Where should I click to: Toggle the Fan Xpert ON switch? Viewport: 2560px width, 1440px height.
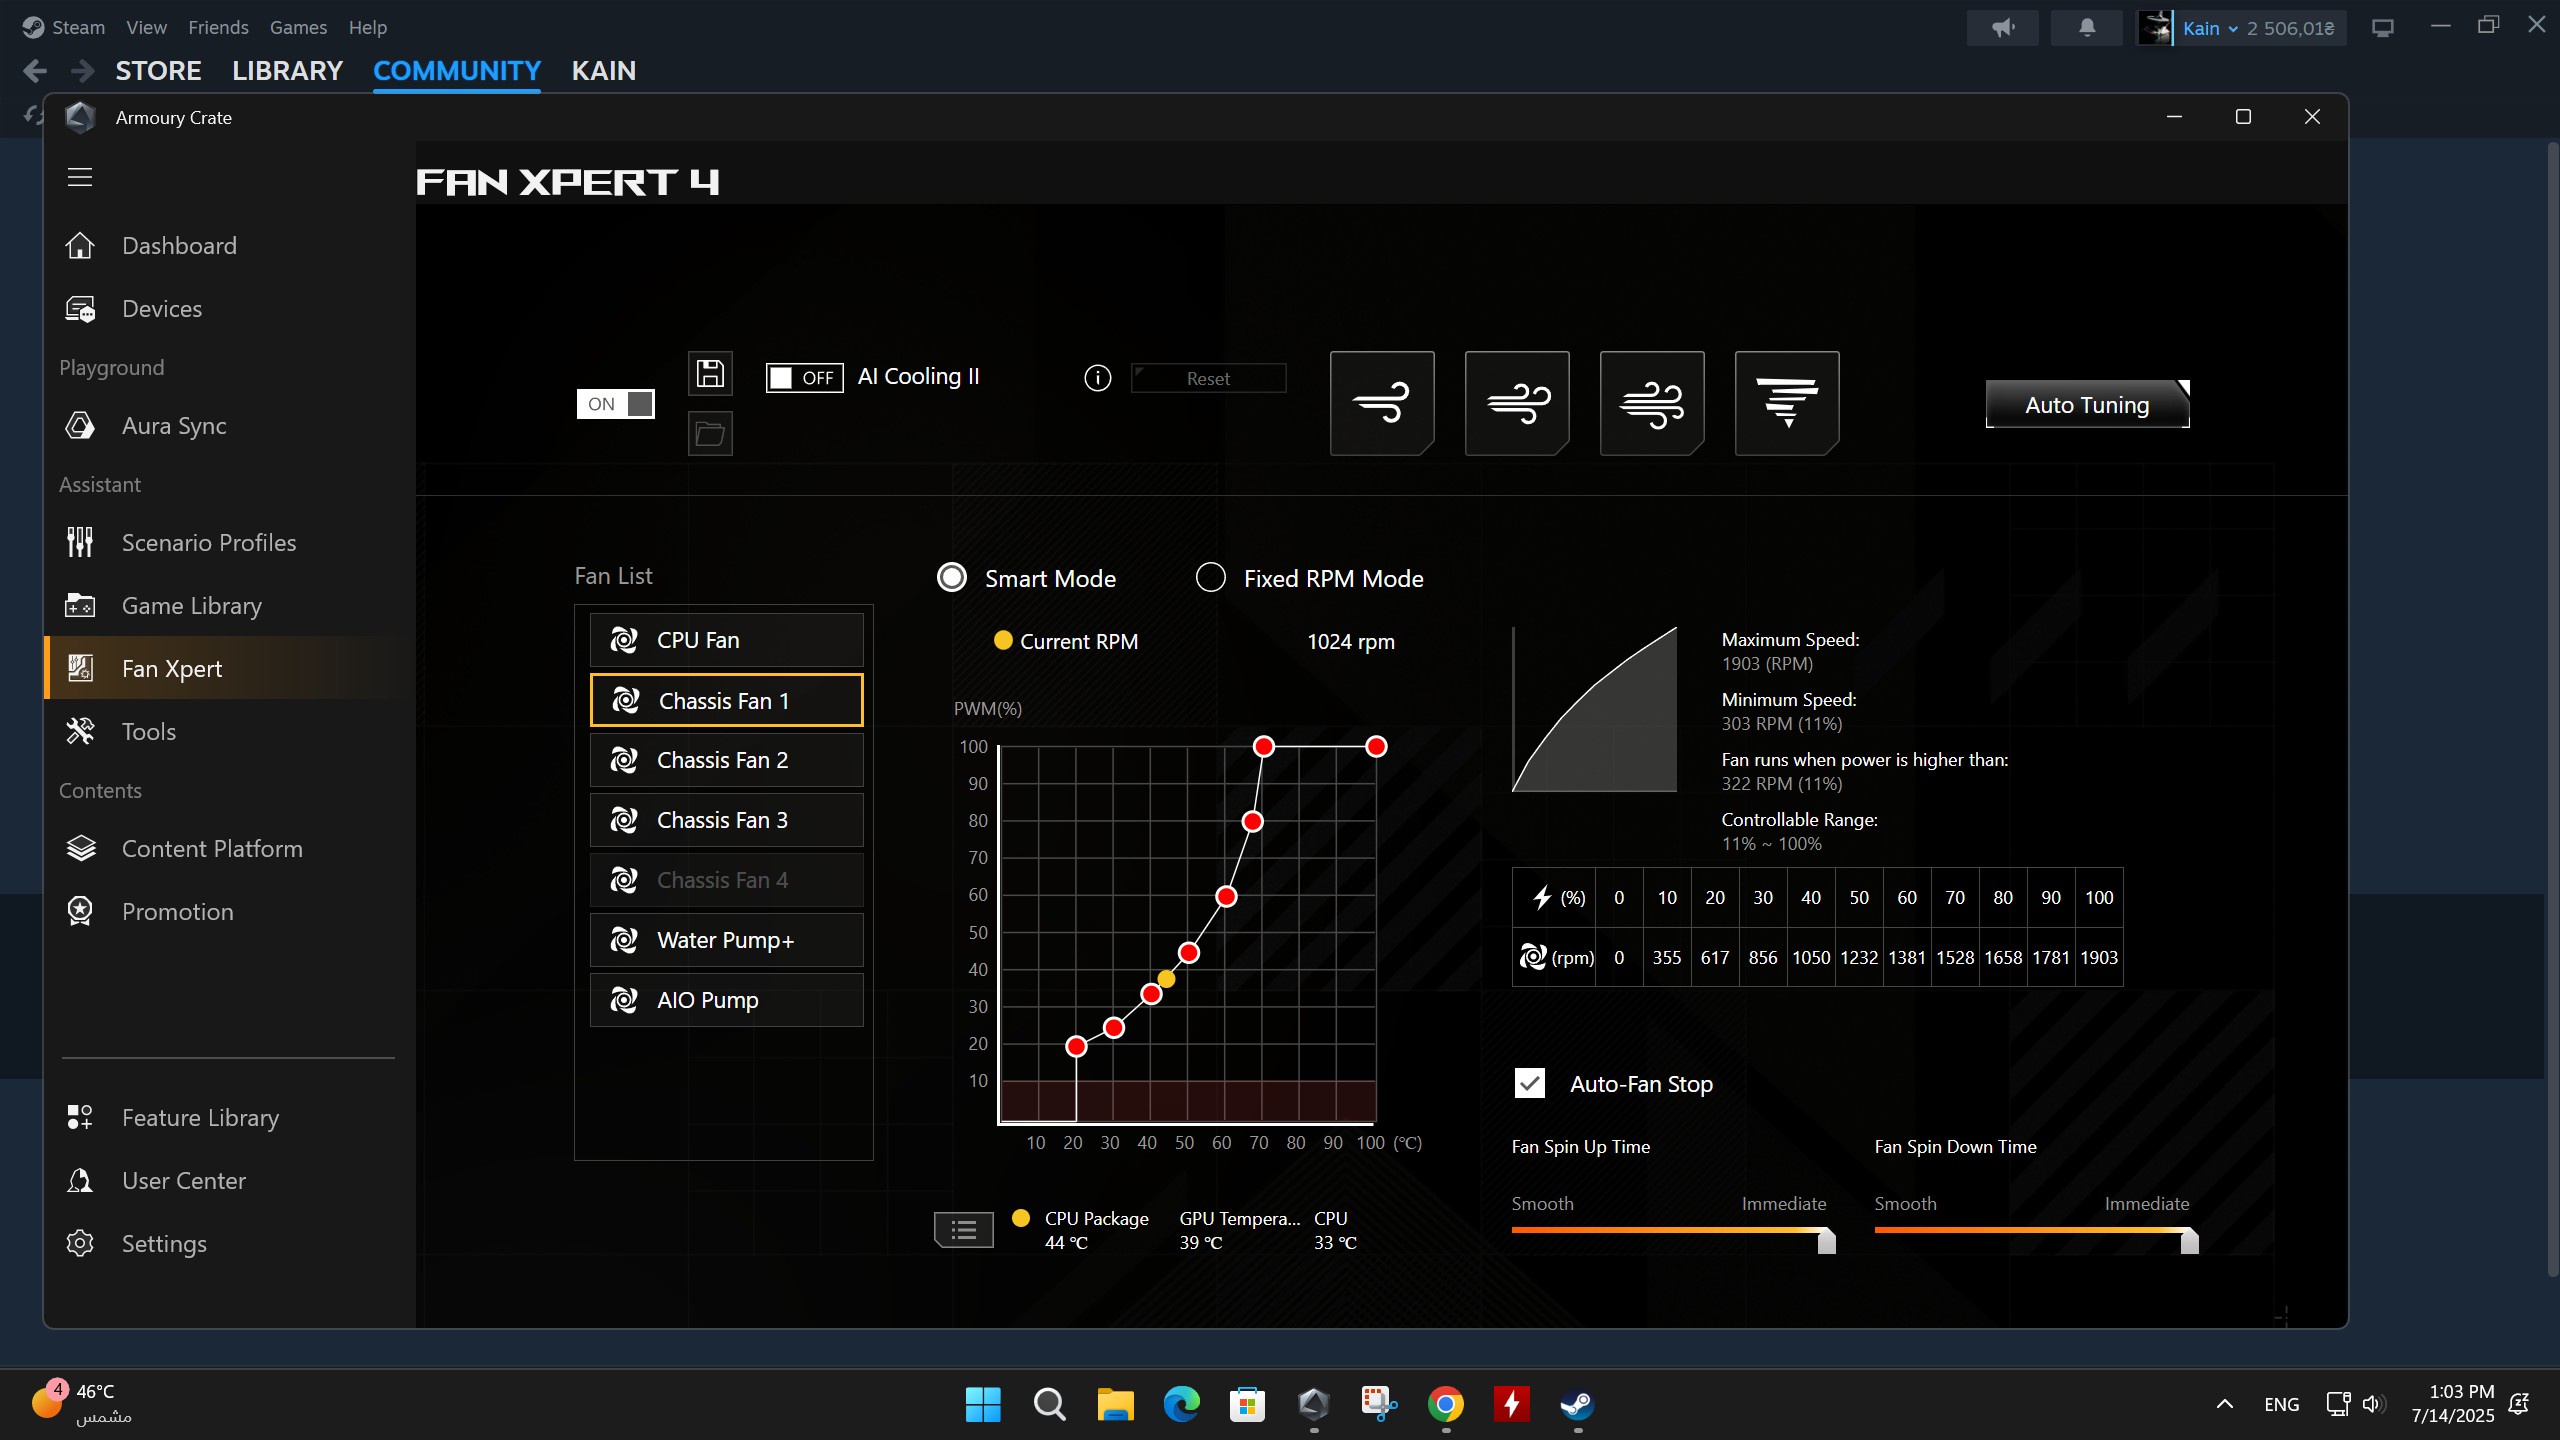coord(615,404)
